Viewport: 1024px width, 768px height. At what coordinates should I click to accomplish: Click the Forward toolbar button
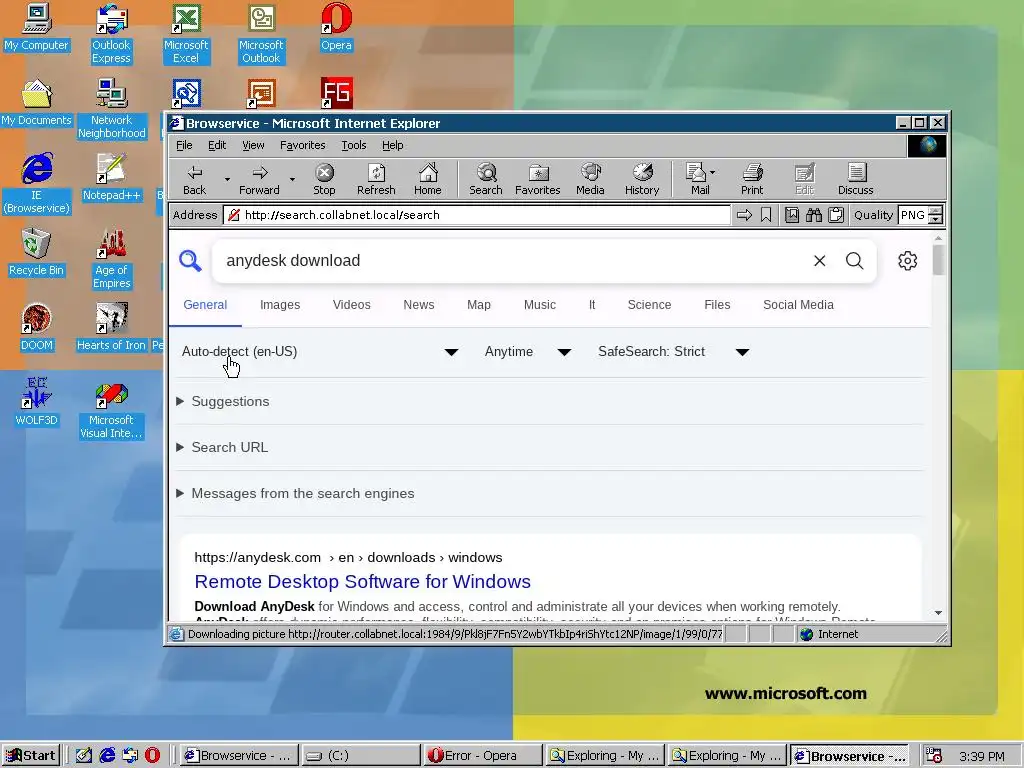[259, 179]
